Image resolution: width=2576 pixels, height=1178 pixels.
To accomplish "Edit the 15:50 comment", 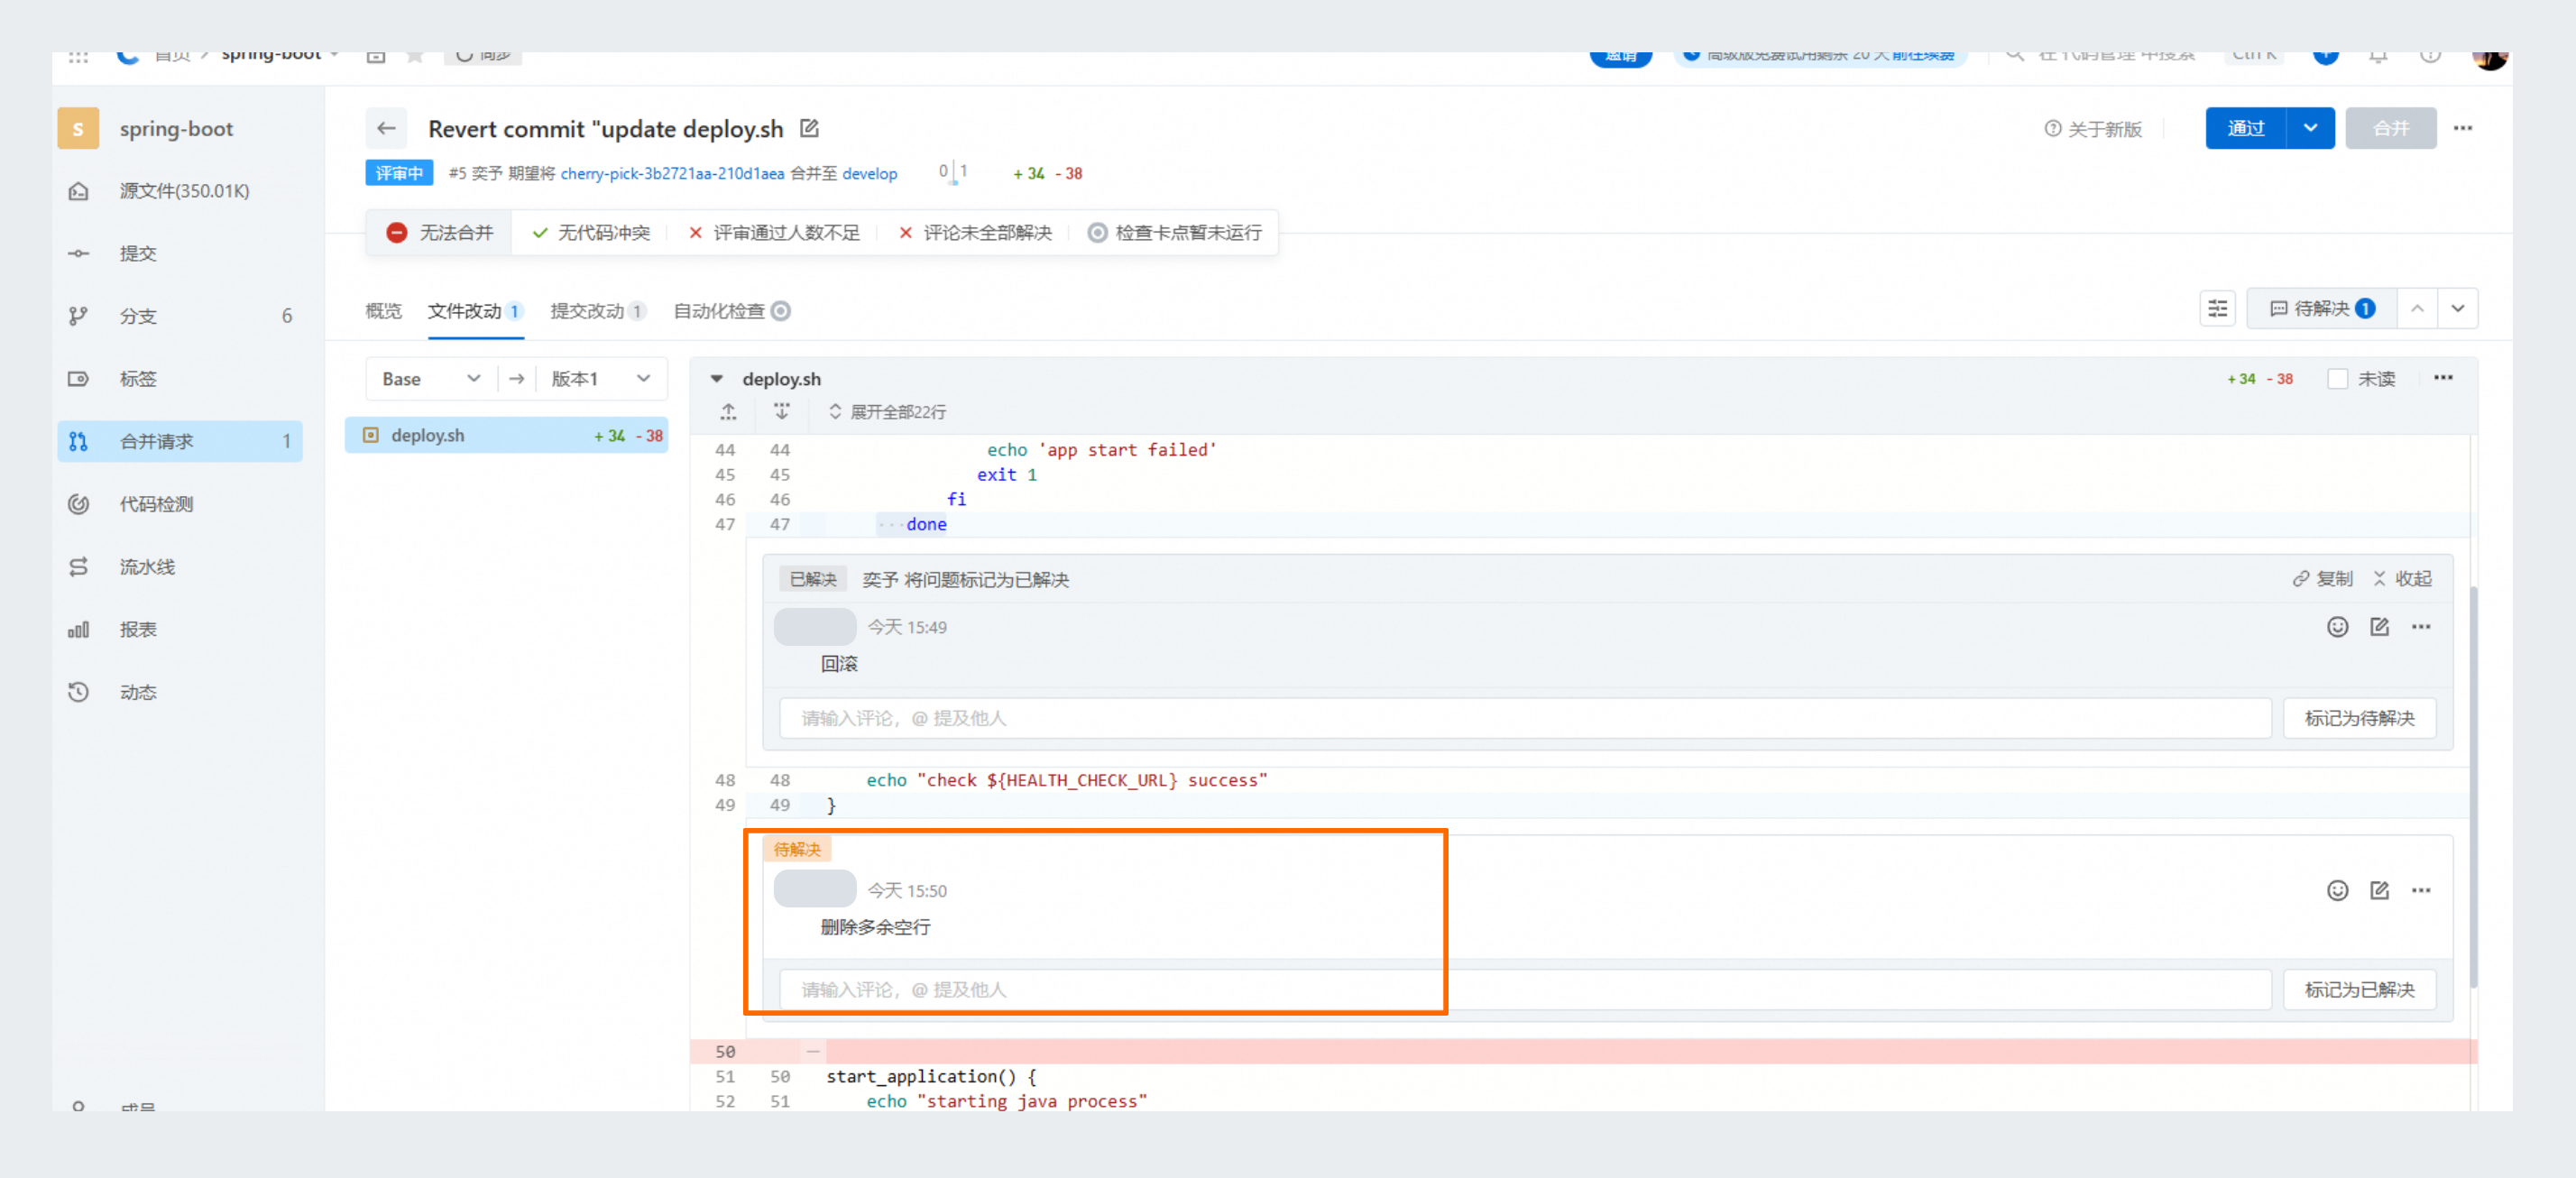I will pos(2379,890).
